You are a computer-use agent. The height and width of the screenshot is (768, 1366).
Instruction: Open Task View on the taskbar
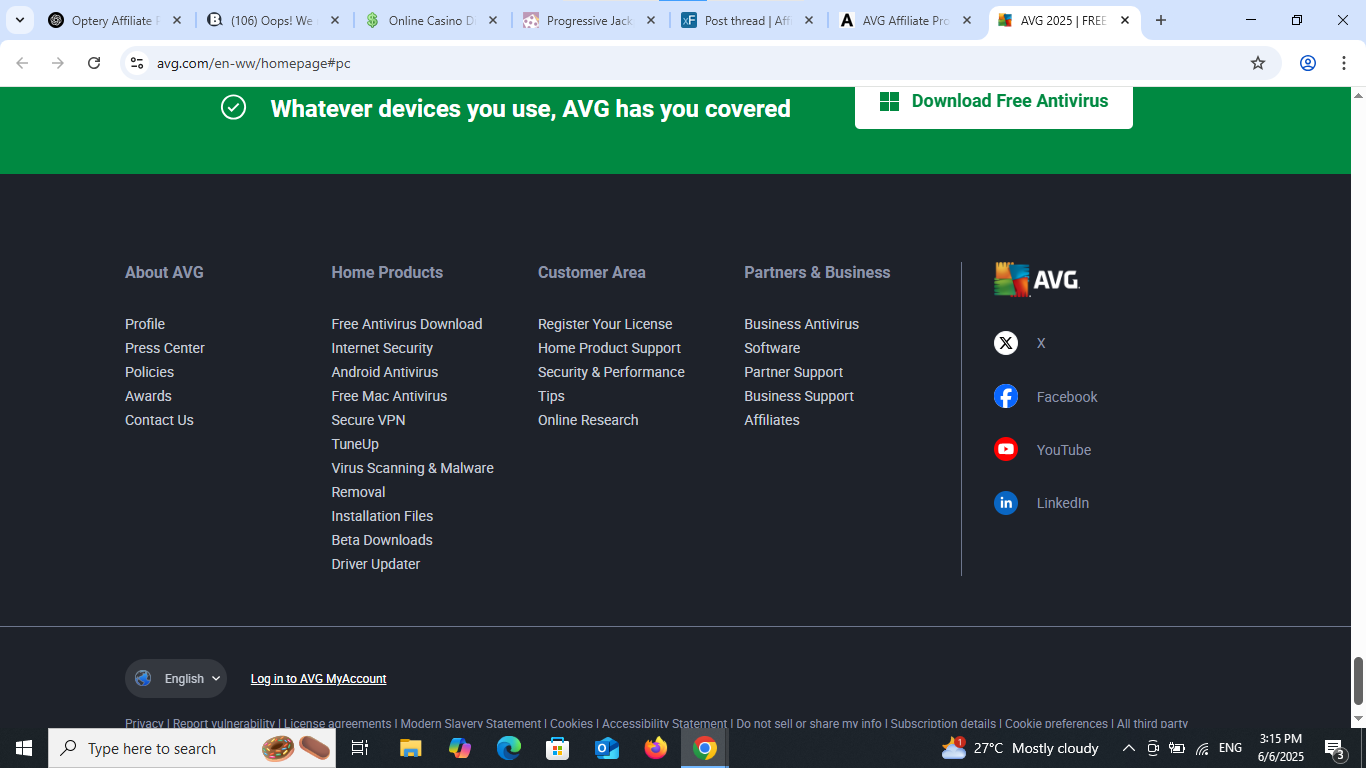tap(360, 748)
